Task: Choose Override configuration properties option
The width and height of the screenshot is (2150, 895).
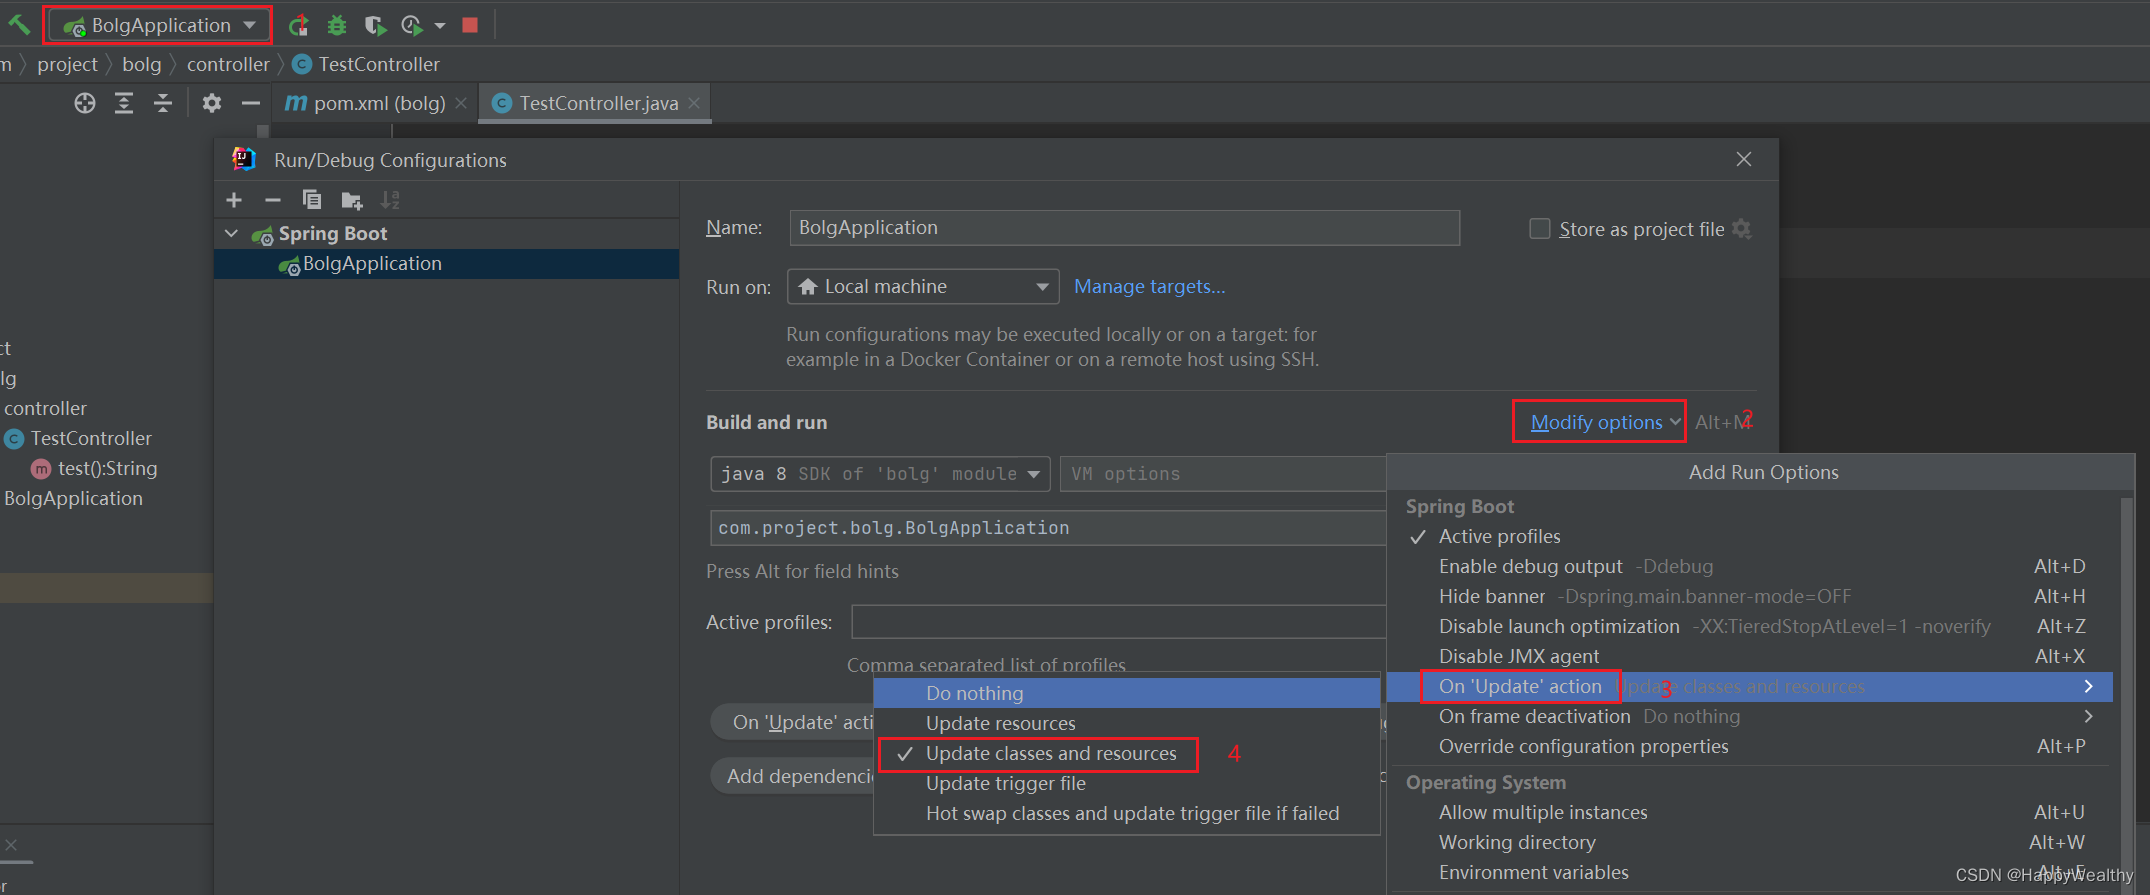Action: 1750,747
